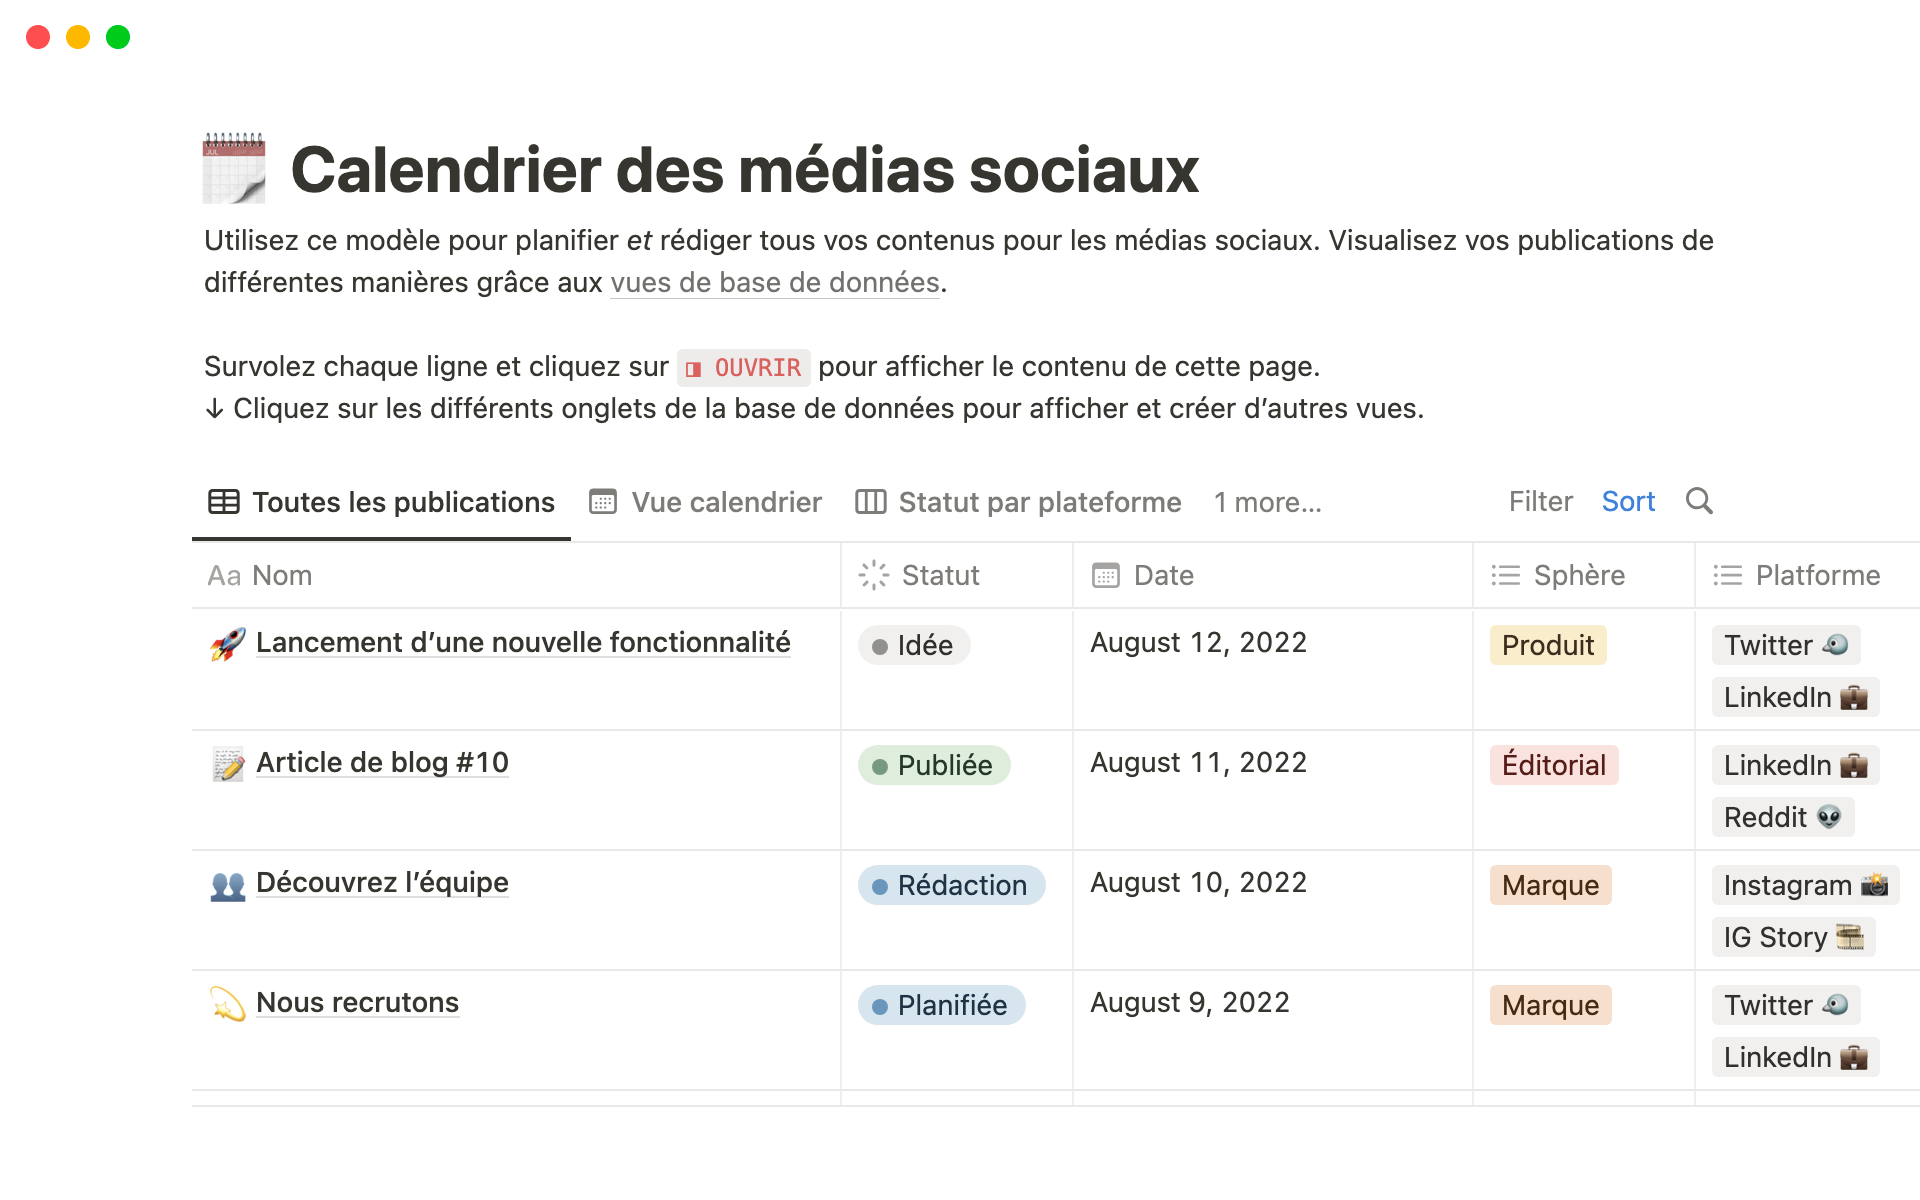Switch to Vue calendrier tab
The image size is (1920, 1200).
tap(706, 502)
